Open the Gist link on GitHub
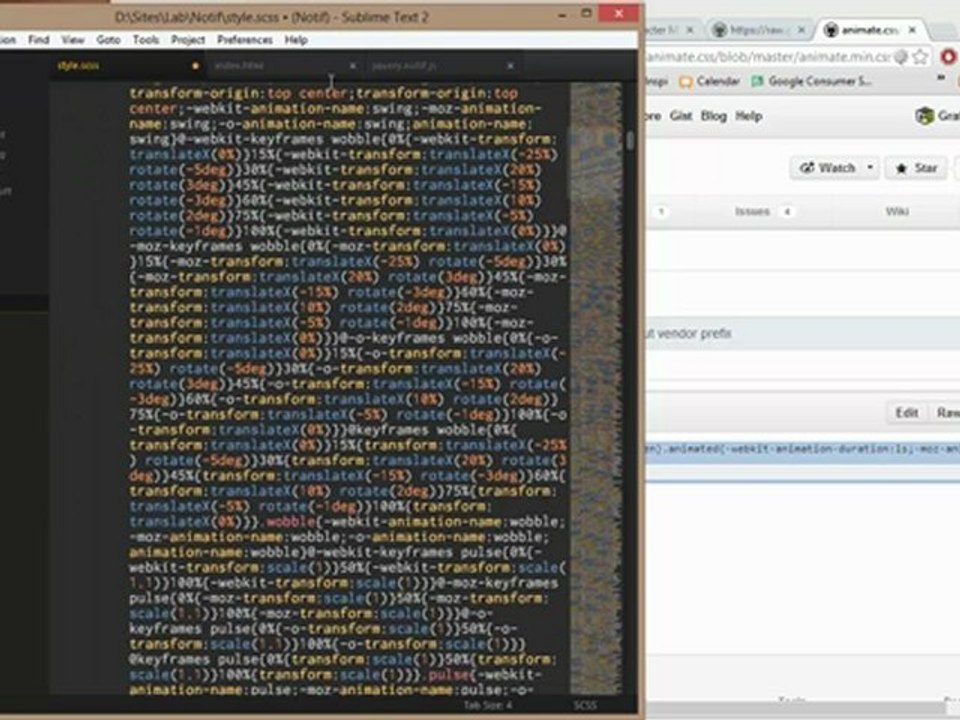Screen dimensions: 960x720 pos(681,116)
